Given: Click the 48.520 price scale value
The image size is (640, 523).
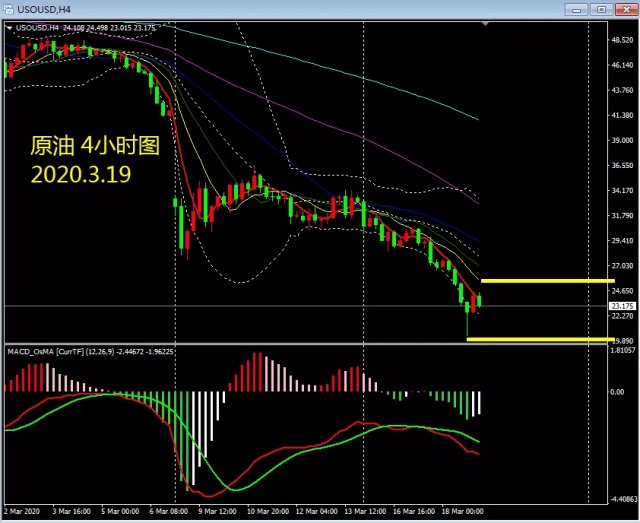Looking at the screenshot, I should pos(622,40).
